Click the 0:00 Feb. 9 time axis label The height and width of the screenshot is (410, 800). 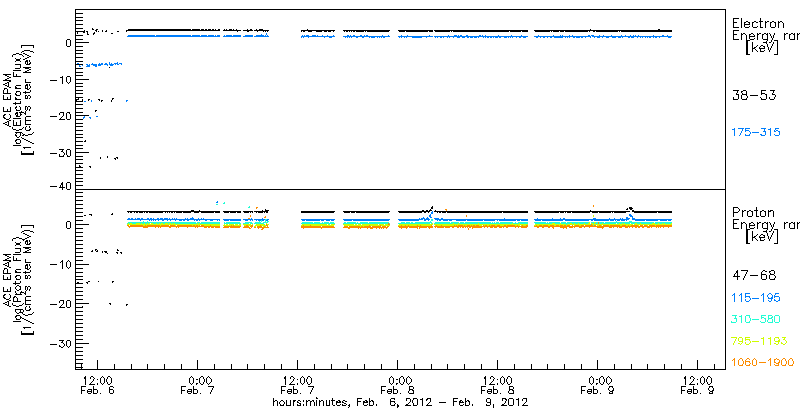[x=598, y=385]
